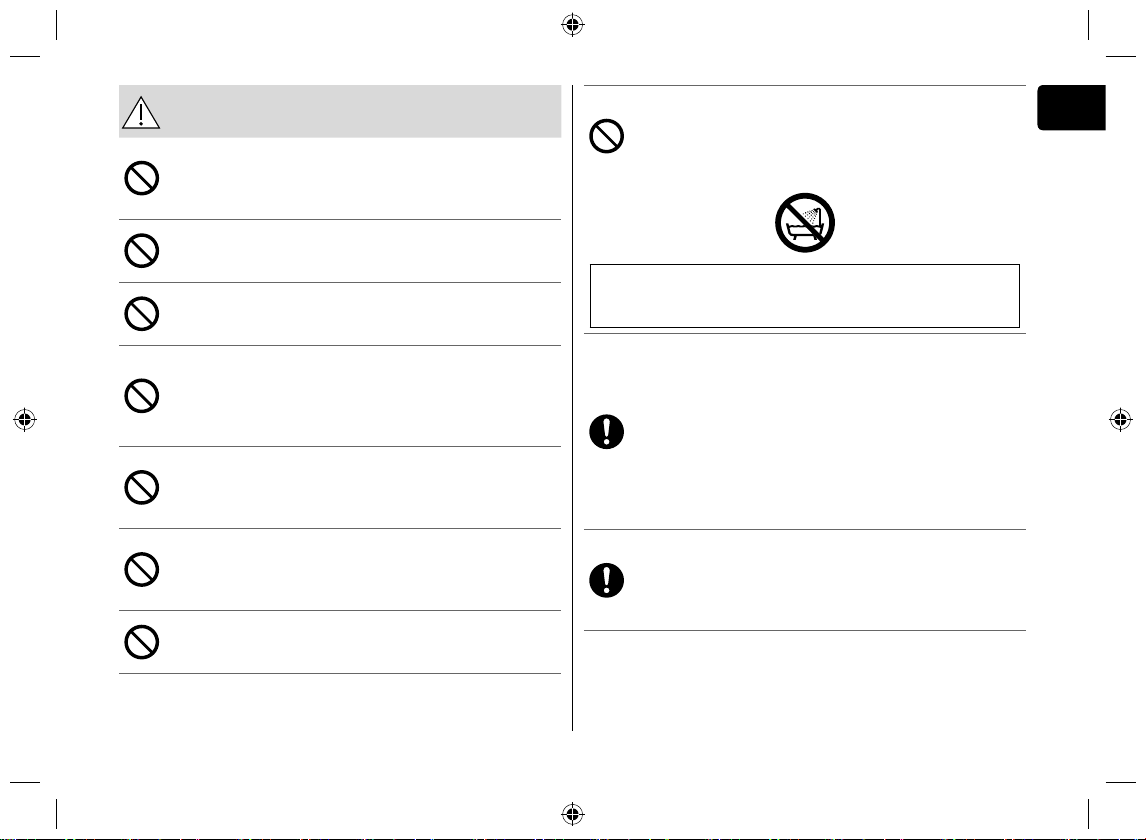The width and height of the screenshot is (1146, 840).
Task: Click the gray warning header bar
Action: [x=340, y=111]
